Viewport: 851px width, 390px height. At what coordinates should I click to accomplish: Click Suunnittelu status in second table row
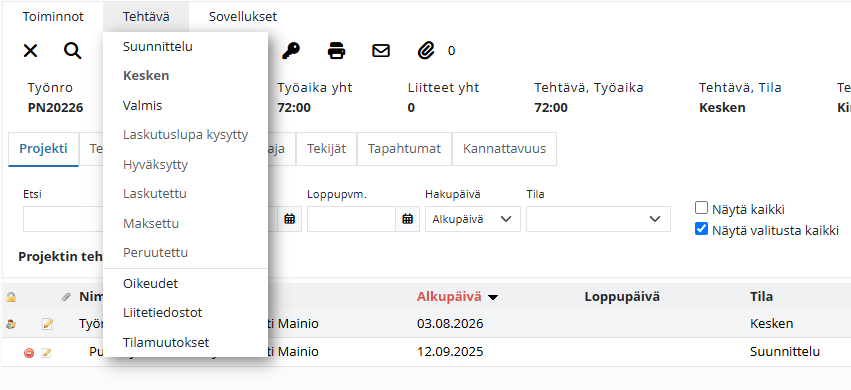tap(785, 353)
